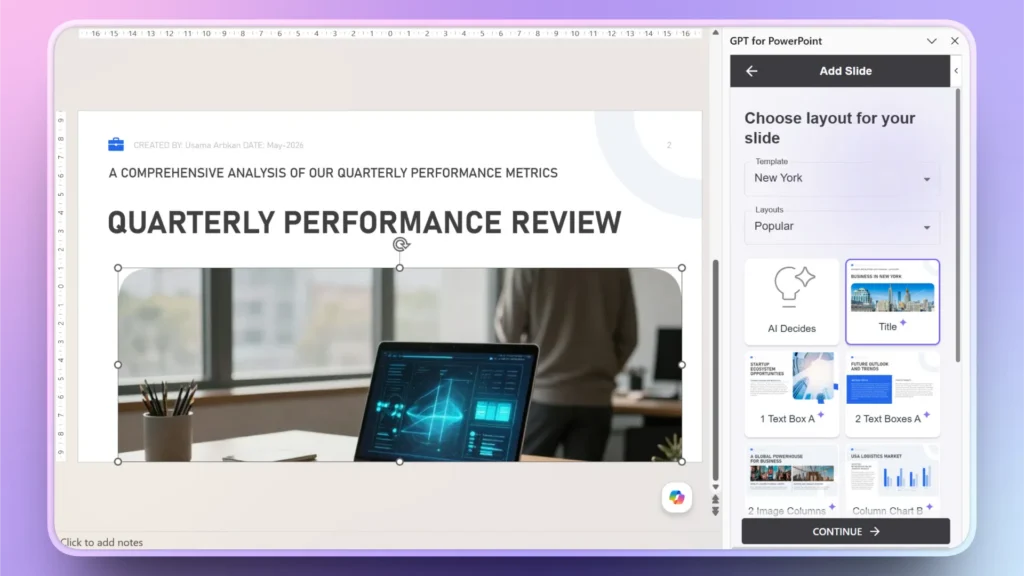Select the 2 Text Boxes A layout
This screenshot has height=576, width=1024.
click(x=892, y=393)
